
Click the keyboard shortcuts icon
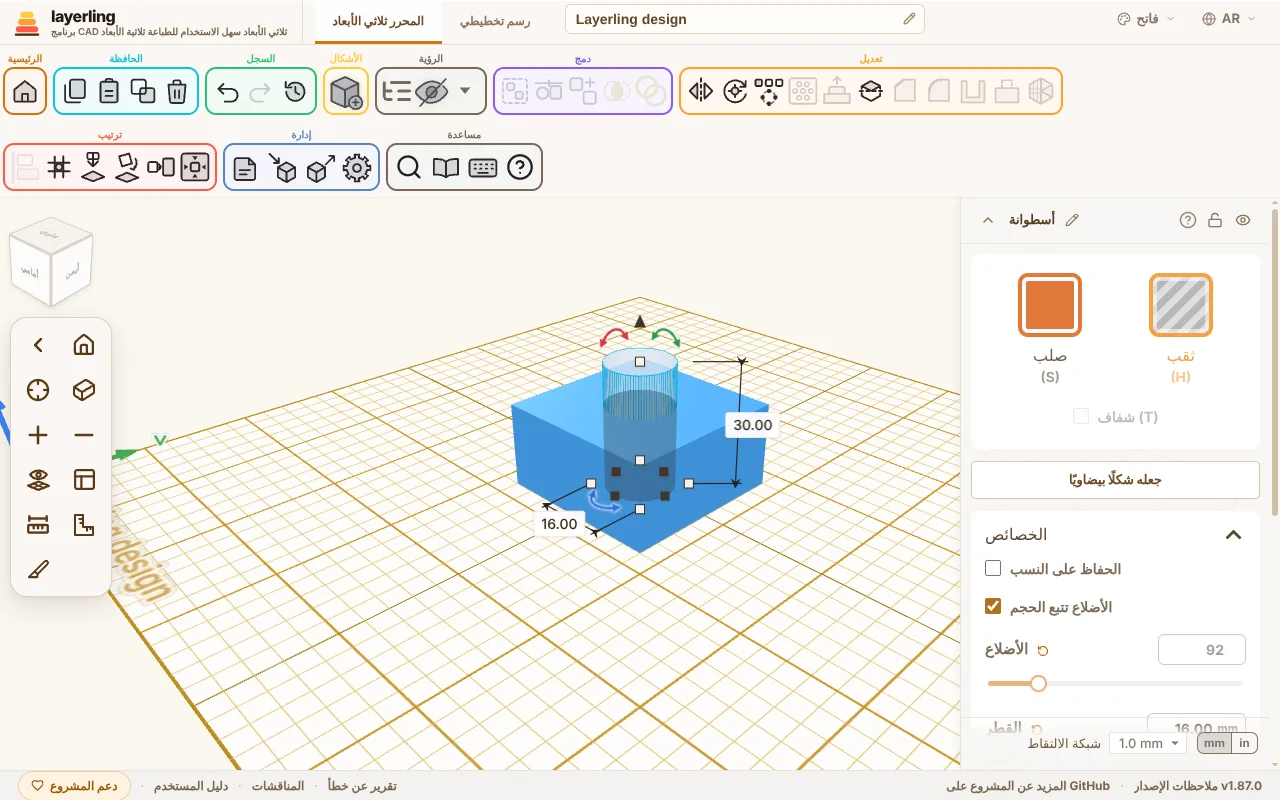[483, 168]
